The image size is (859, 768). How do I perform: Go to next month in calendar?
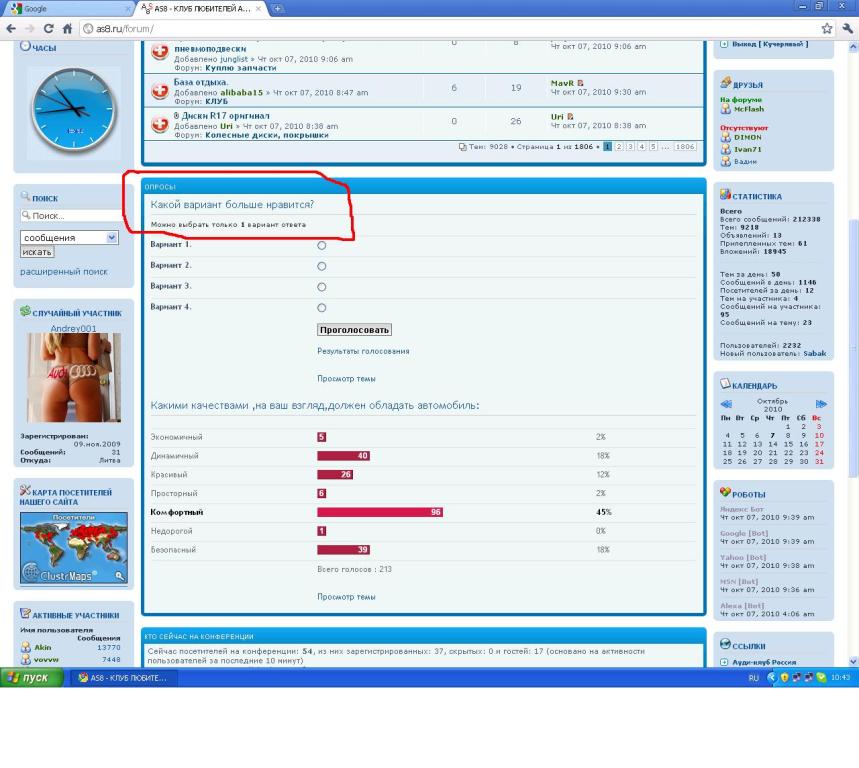click(821, 404)
